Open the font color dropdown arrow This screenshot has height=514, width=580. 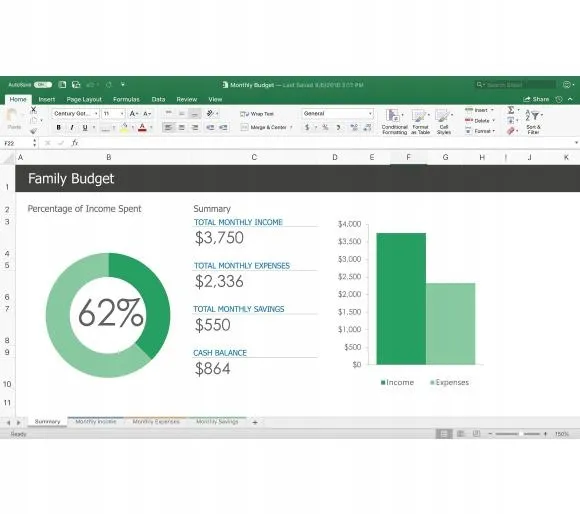coord(151,128)
